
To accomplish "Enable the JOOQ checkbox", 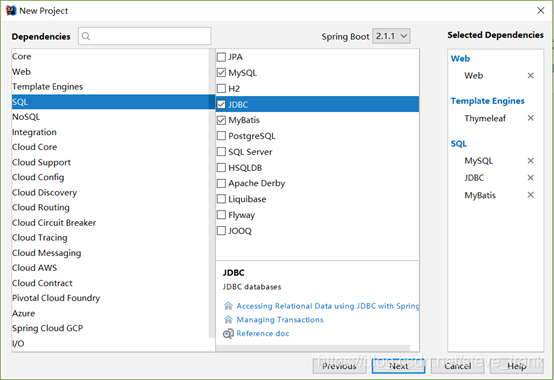I will point(221,231).
